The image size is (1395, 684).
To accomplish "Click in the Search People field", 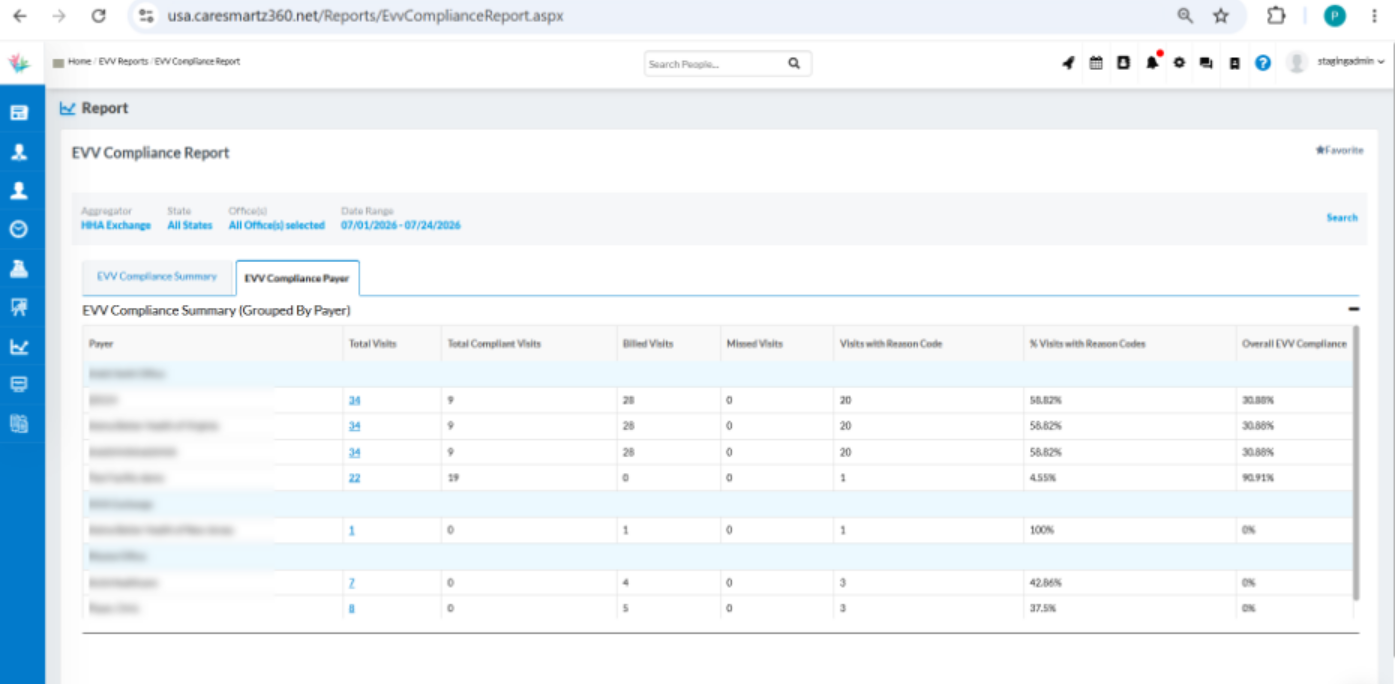I will click(x=713, y=64).
